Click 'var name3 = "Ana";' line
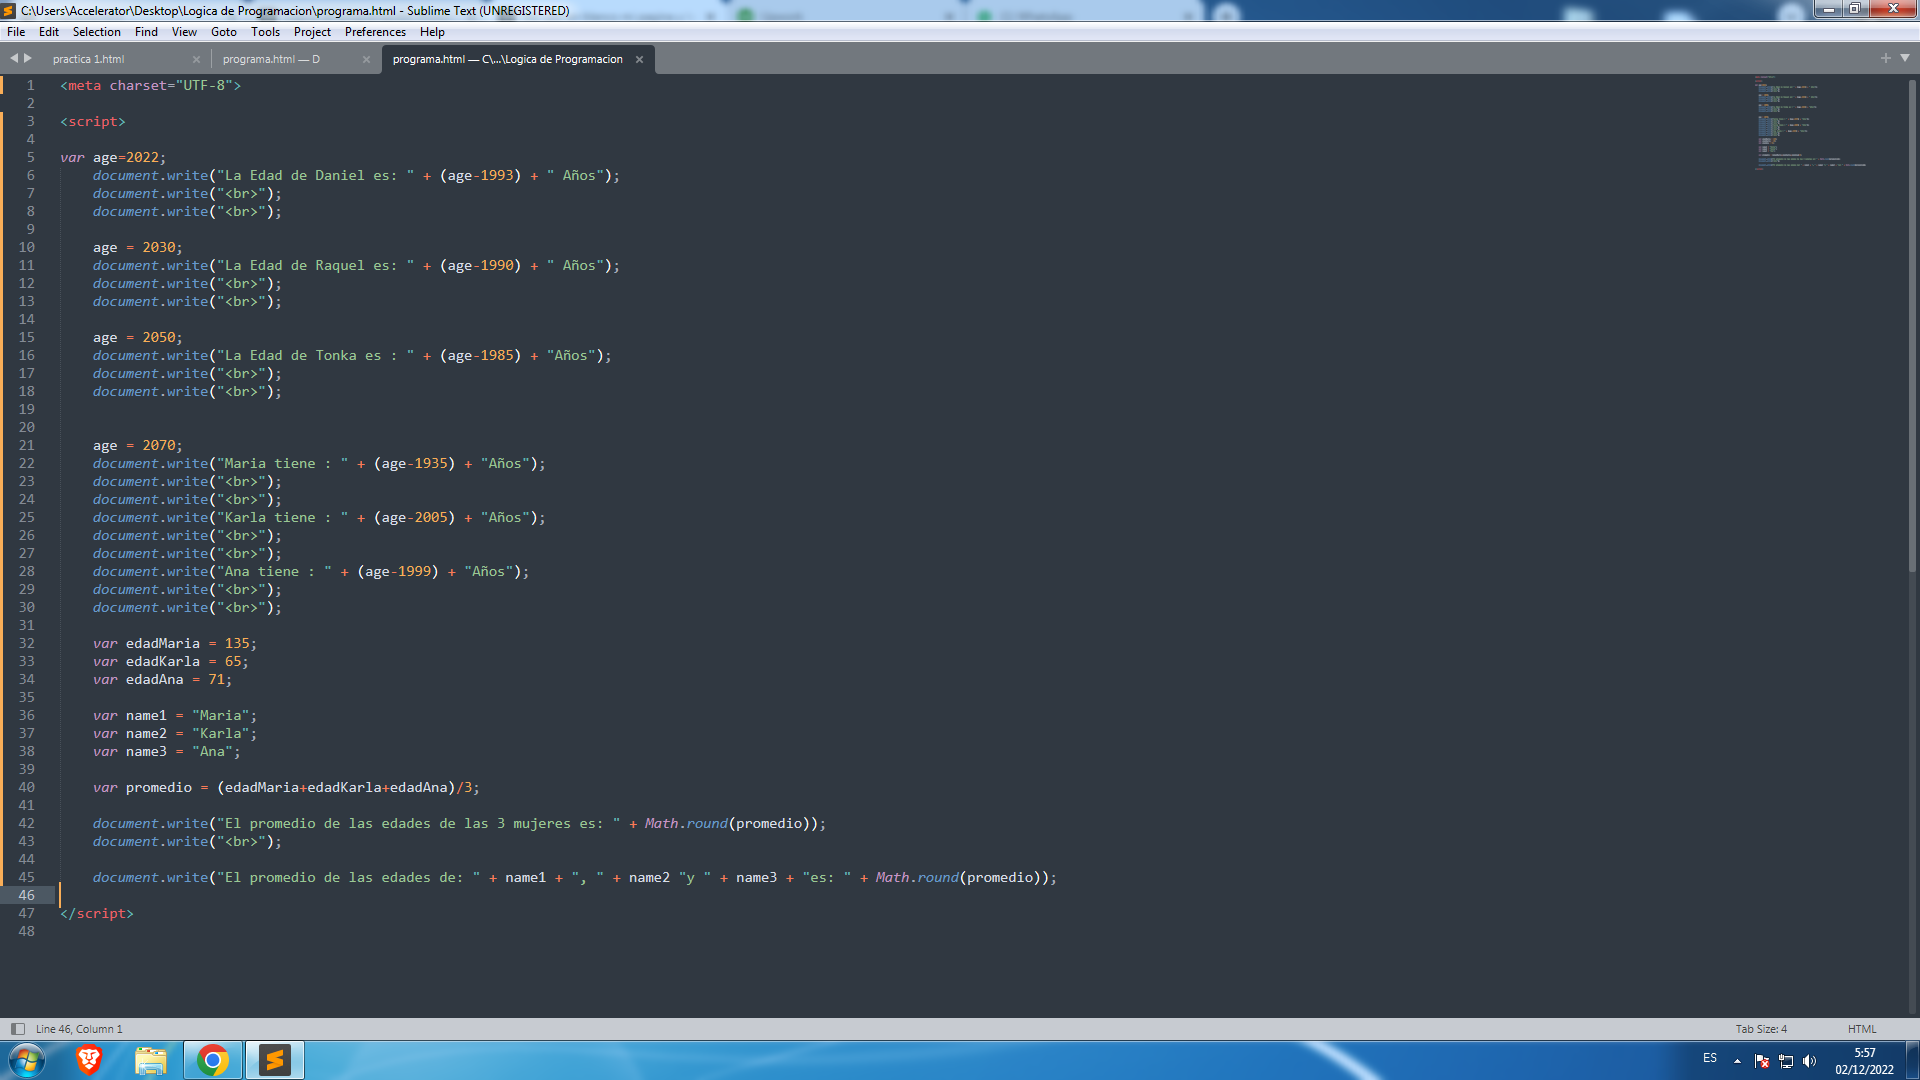 [x=167, y=752]
